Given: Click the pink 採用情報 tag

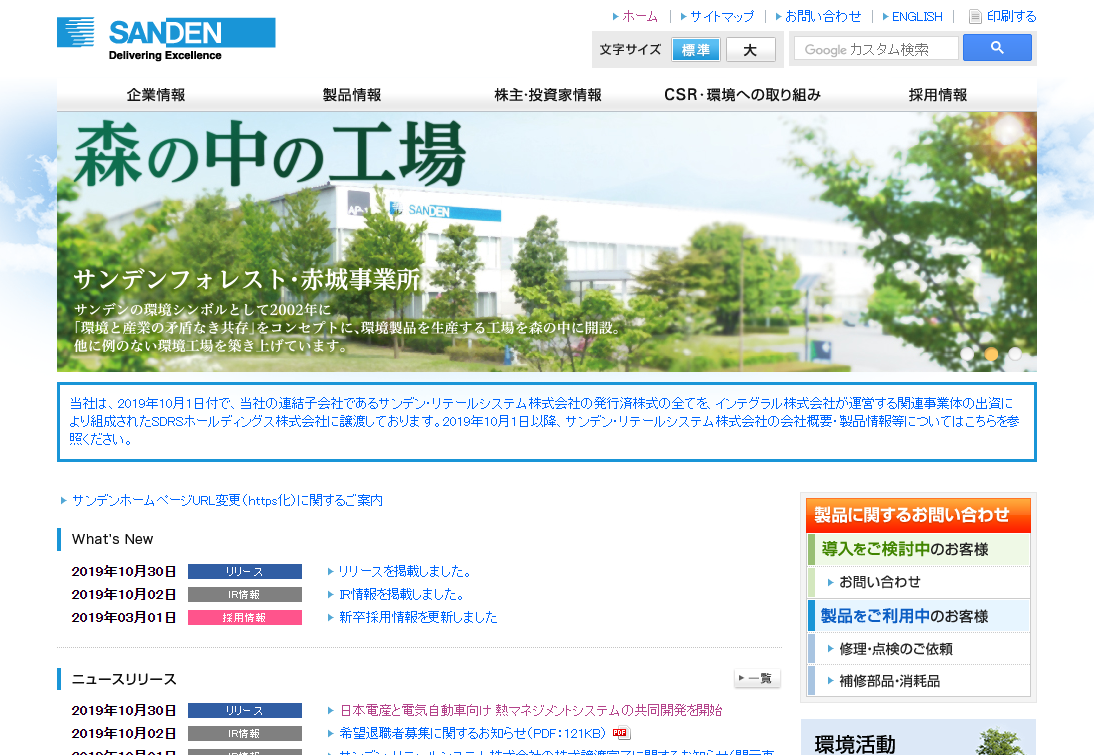Looking at the screenshot, I should point(245,618).
